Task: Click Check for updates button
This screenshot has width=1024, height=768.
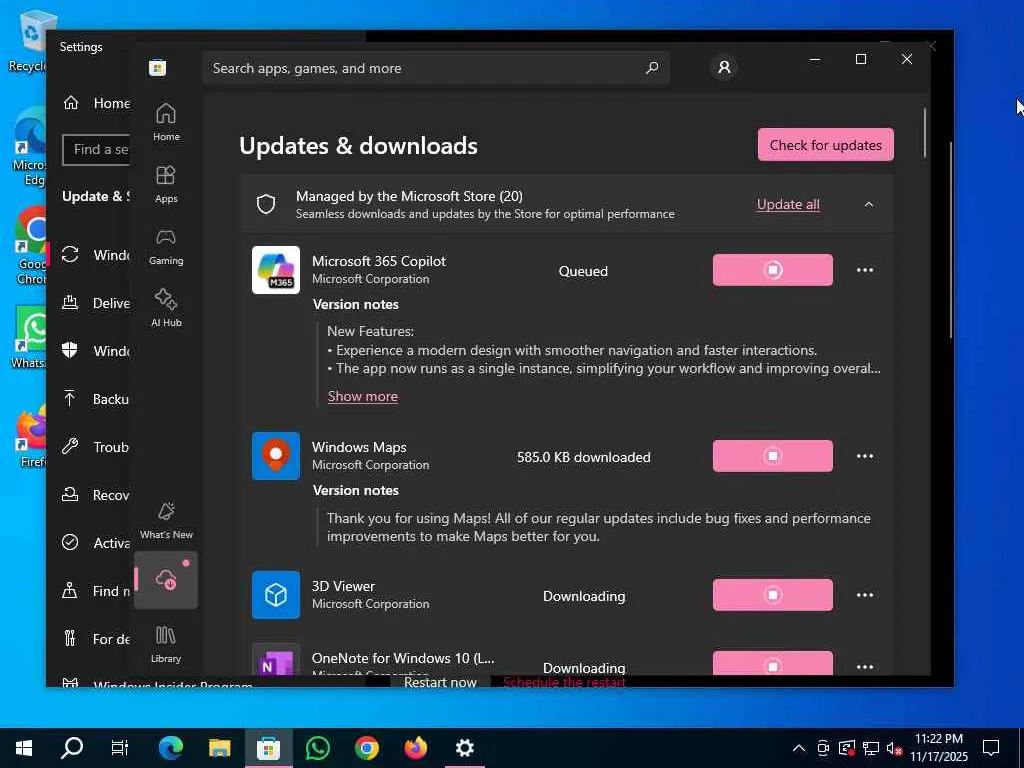Action: pyautogui.click(x=825, y=145)
